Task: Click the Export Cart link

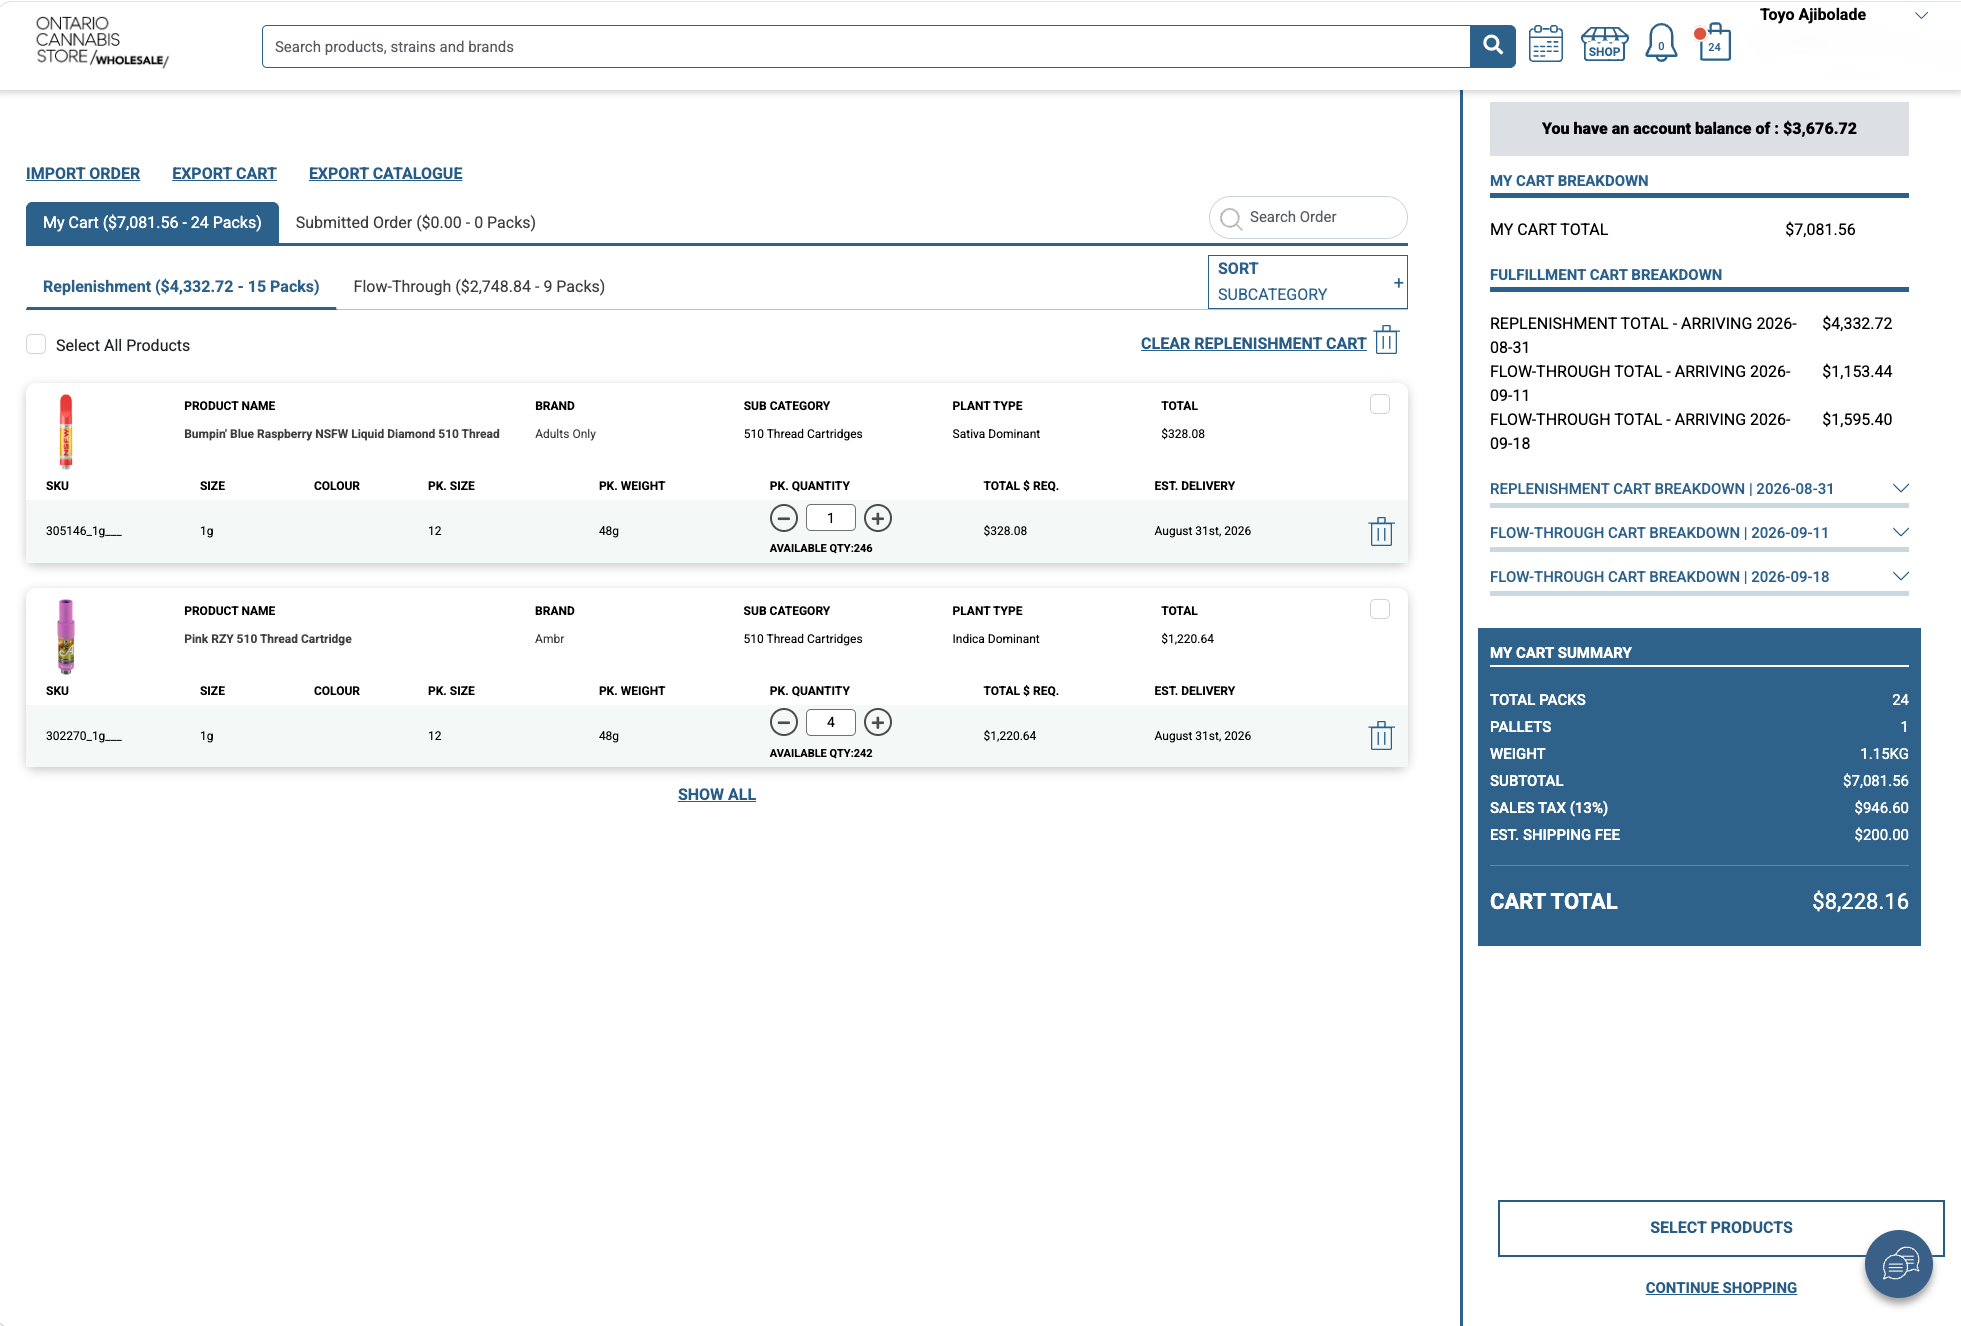Action: (x=224, y=174)
